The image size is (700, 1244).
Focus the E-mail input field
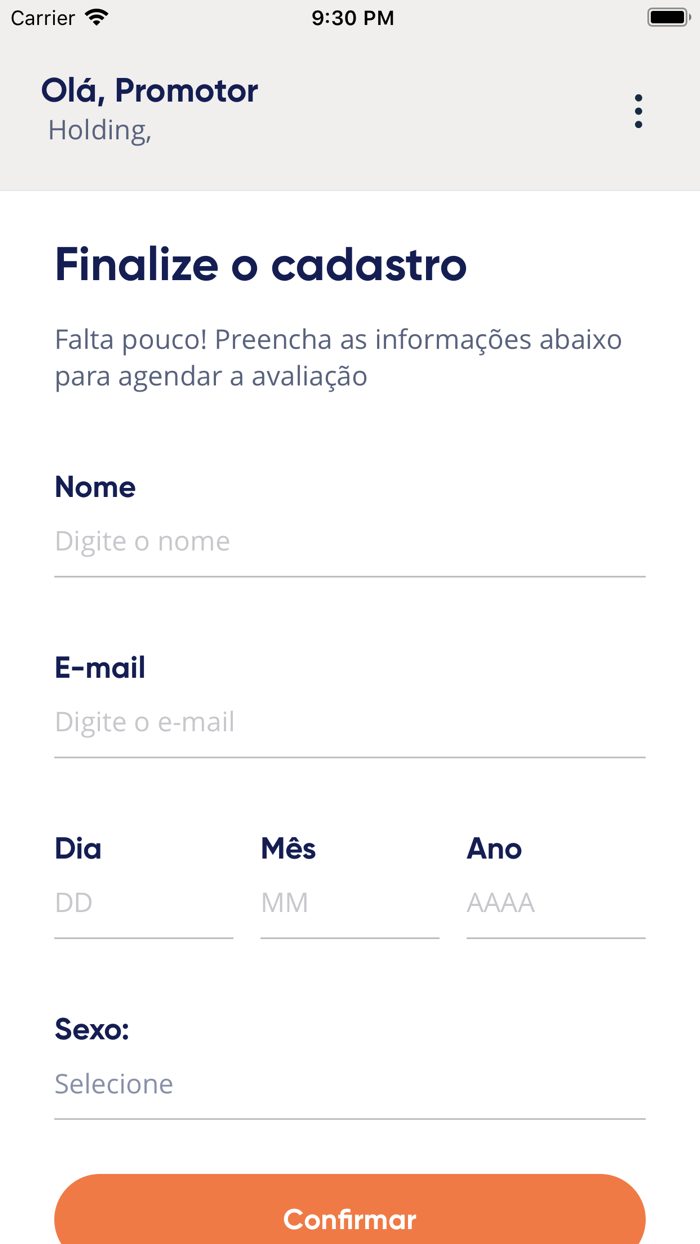click(350, 721)
